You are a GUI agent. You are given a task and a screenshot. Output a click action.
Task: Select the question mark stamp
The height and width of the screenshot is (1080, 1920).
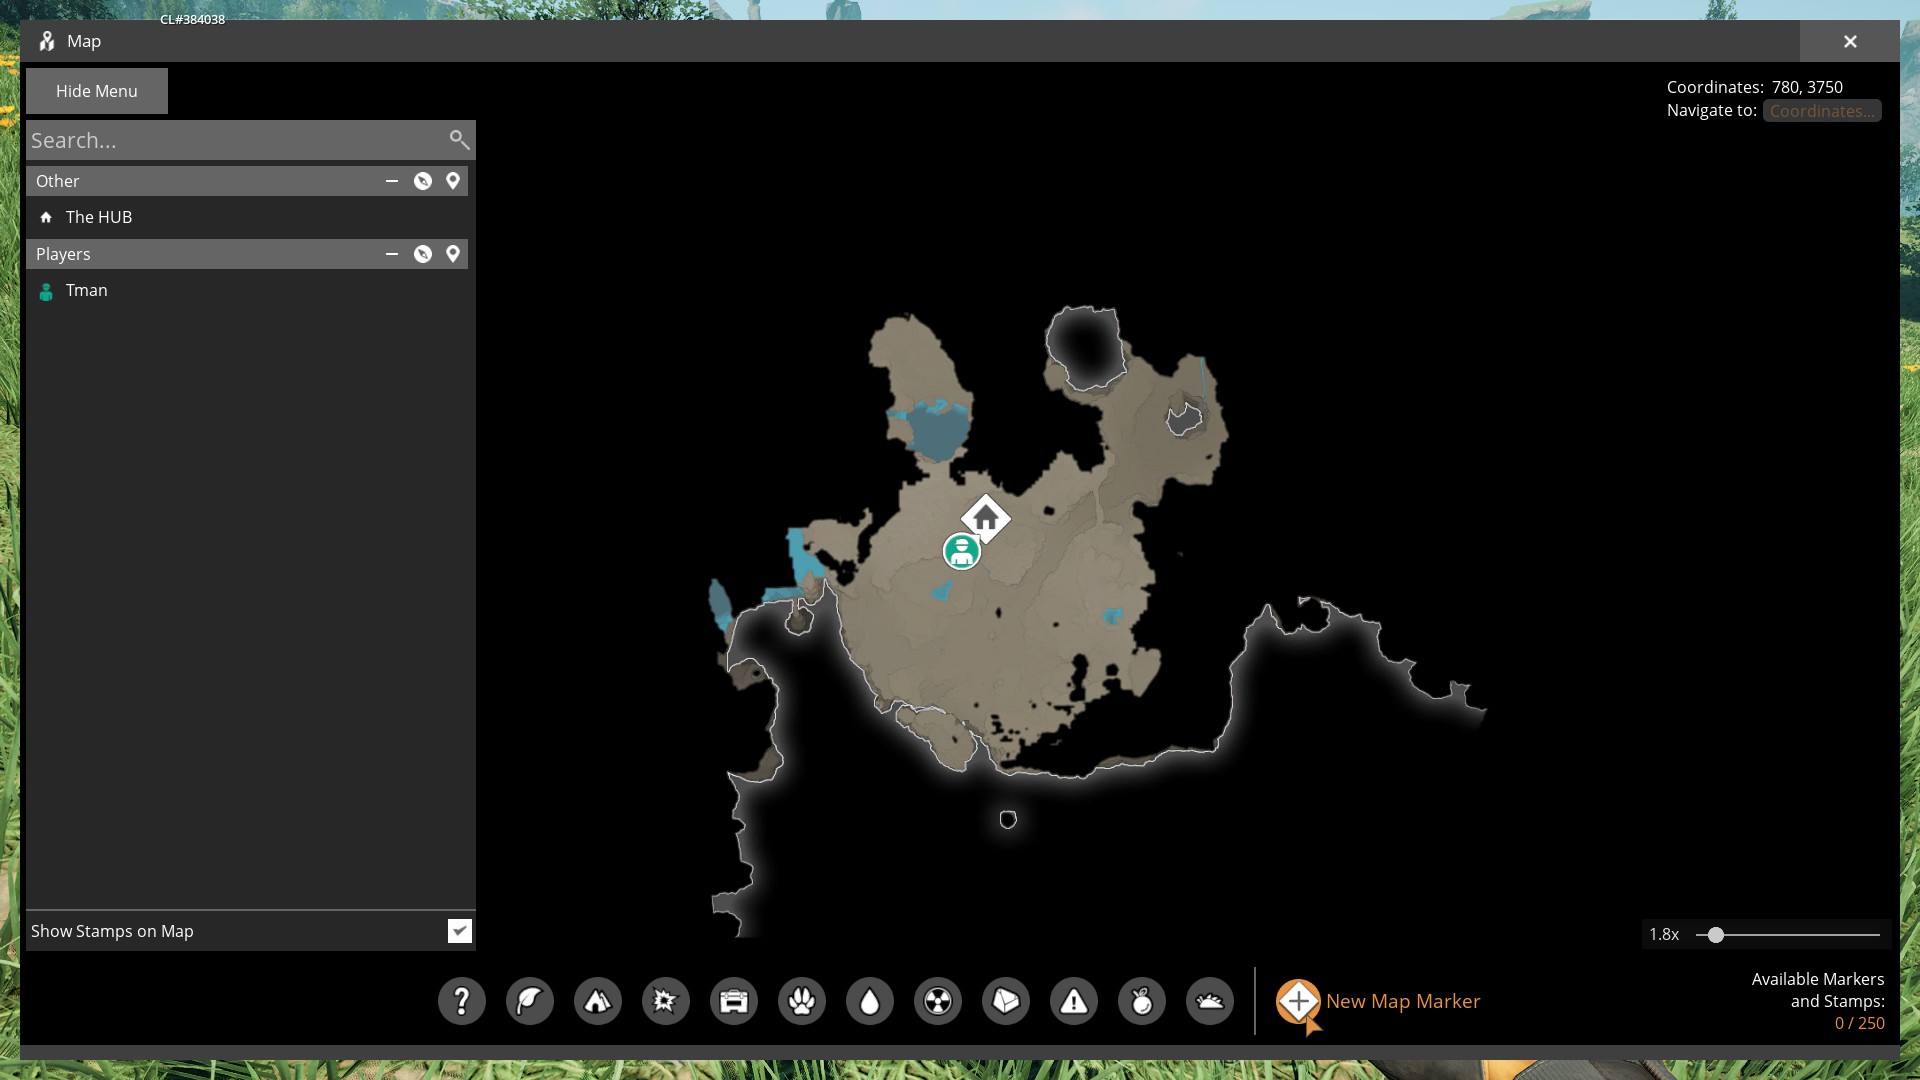pos(461,1001)
